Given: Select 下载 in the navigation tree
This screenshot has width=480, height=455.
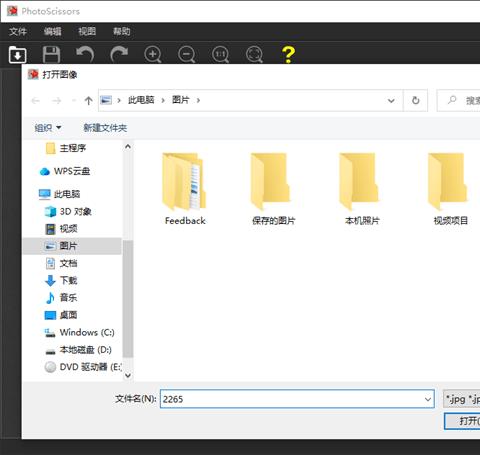Looking at the screenshot, I should click(68, 280).
